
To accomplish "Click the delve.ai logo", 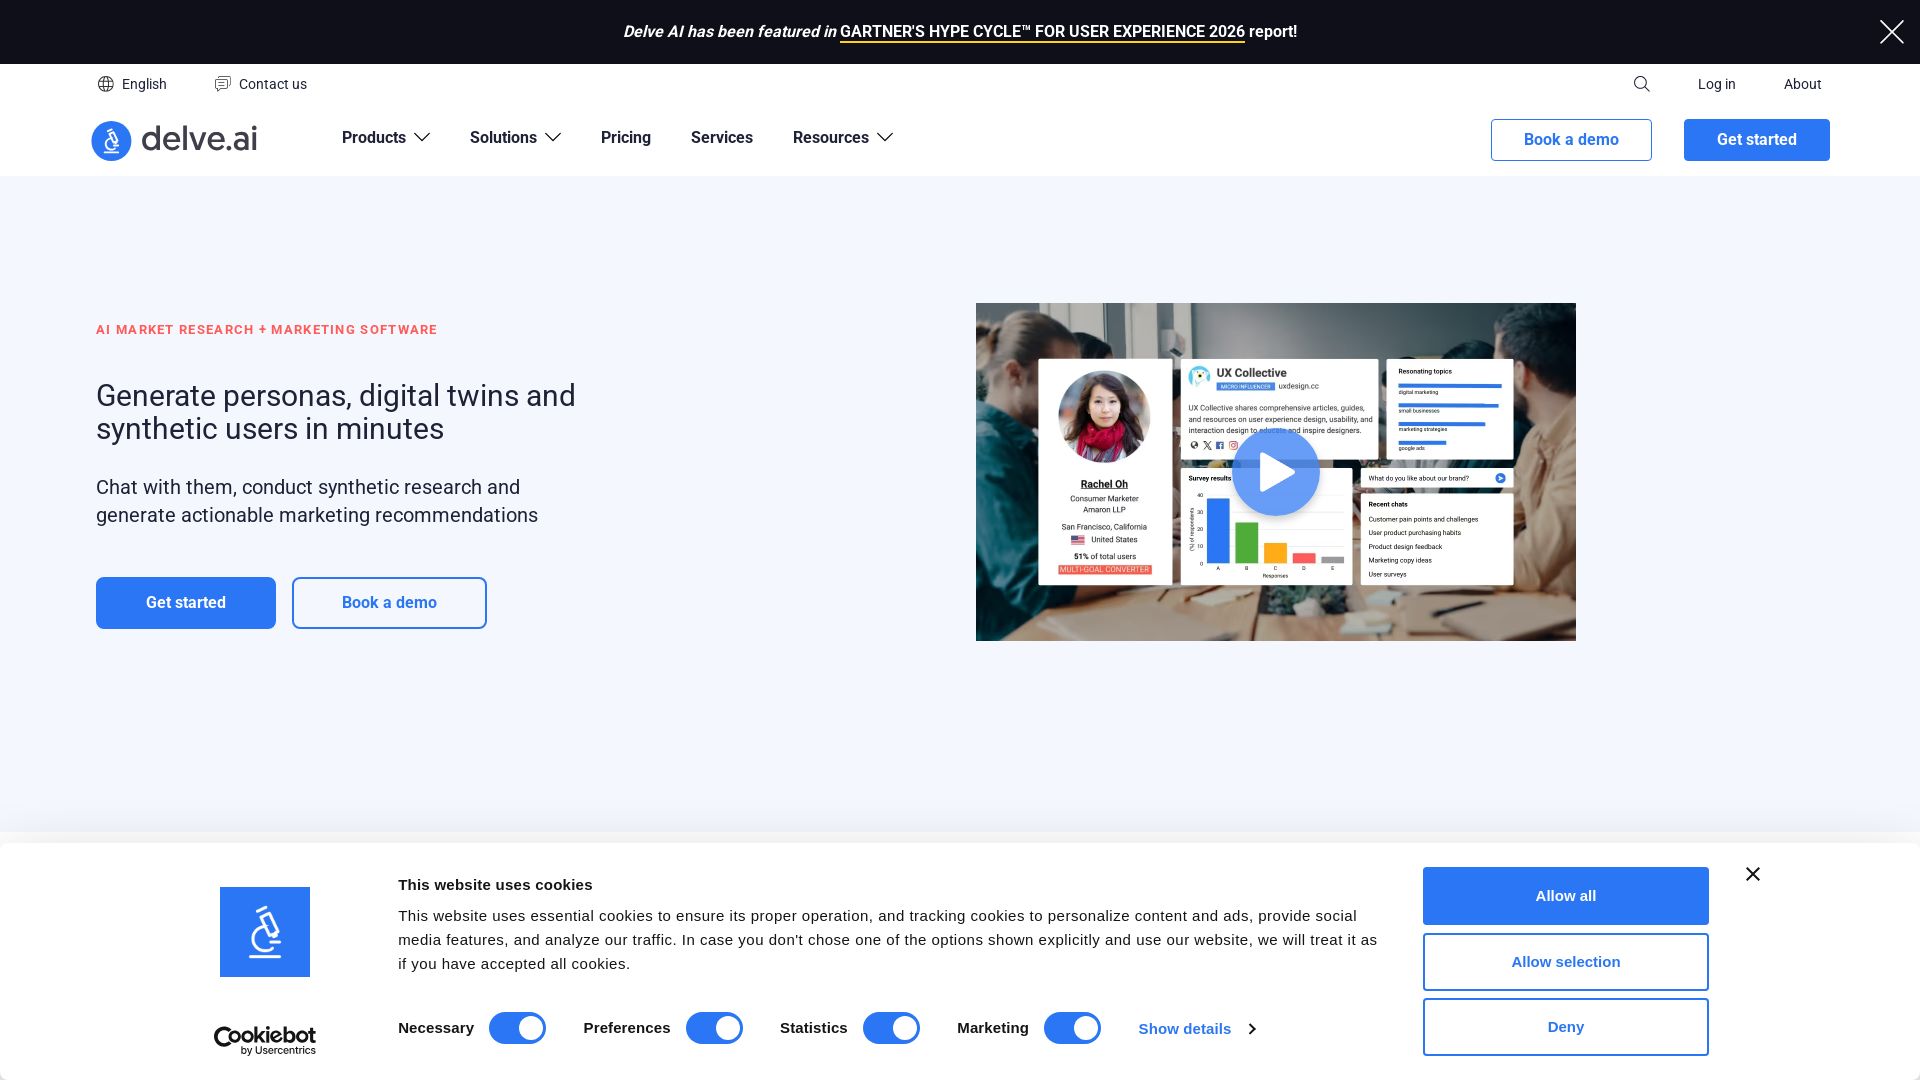I will coord(174,140).
